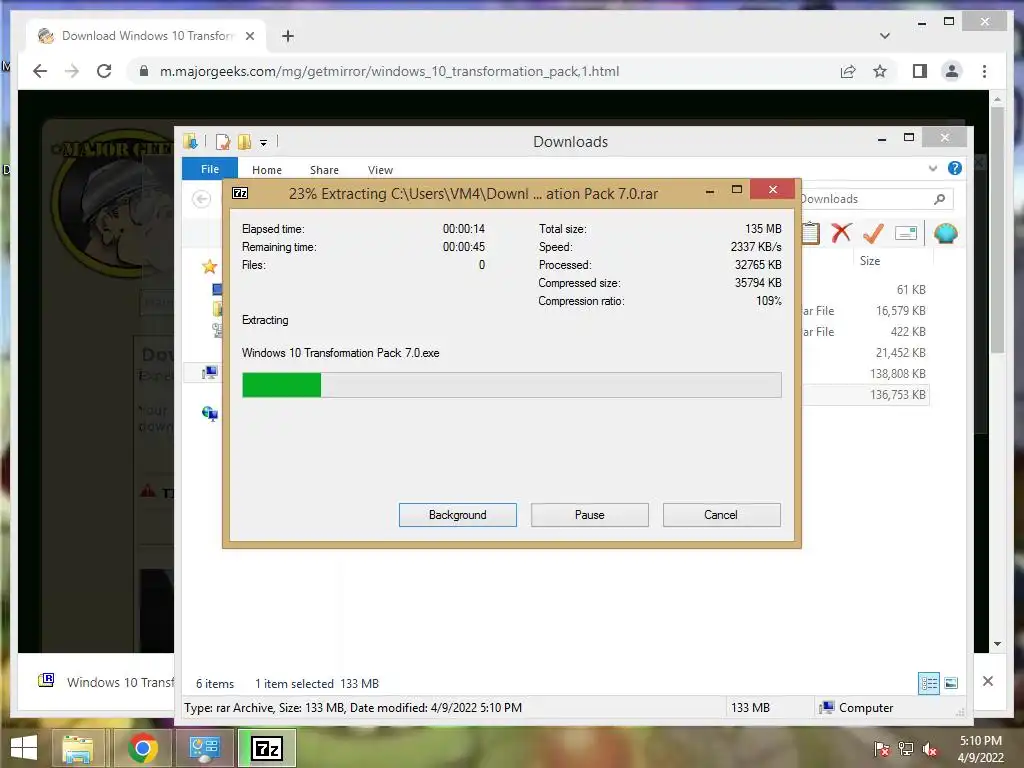Click the new folder quick access icon

click(244, 141)
